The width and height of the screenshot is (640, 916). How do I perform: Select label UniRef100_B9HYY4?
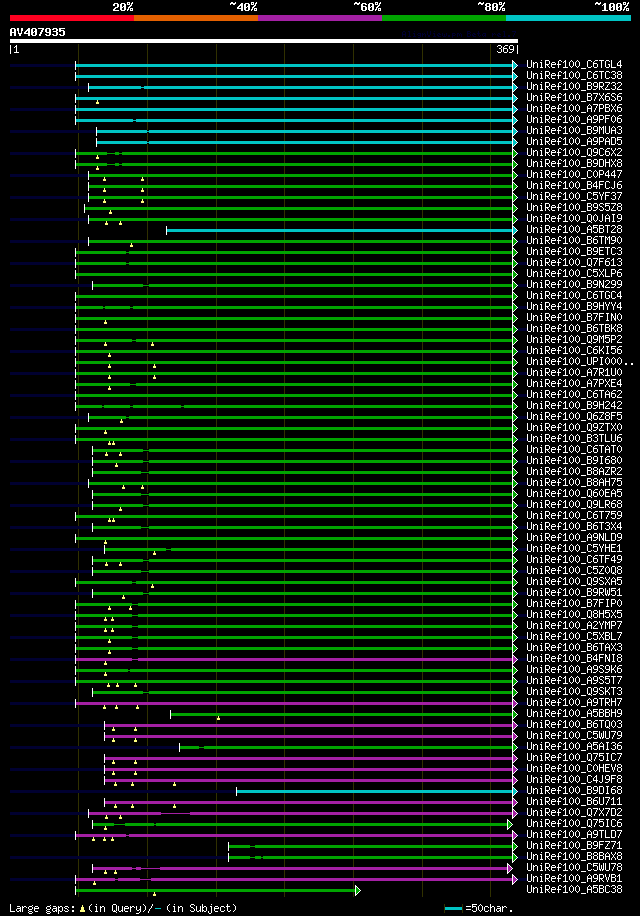(574, 306)
